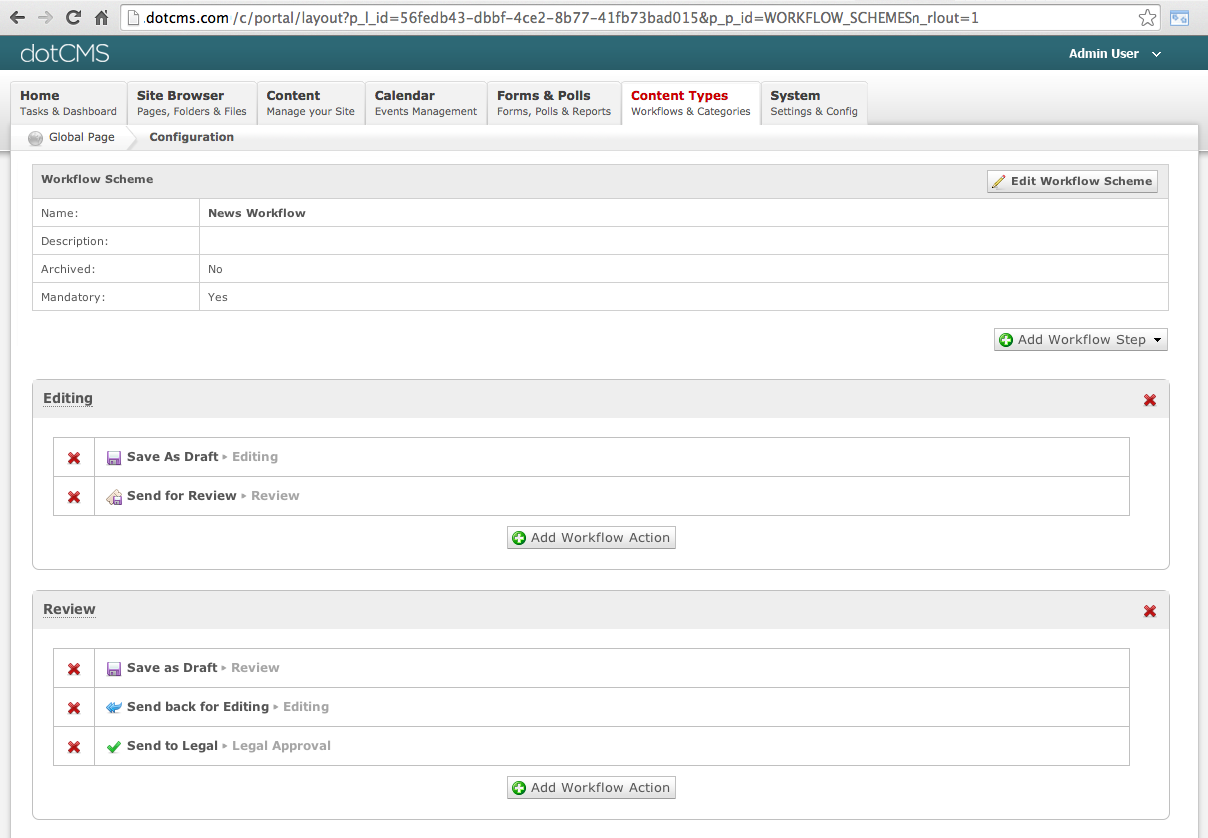Remove the Send for Review action
Viewport: 1208px width, 838px height.
point(74,497)
